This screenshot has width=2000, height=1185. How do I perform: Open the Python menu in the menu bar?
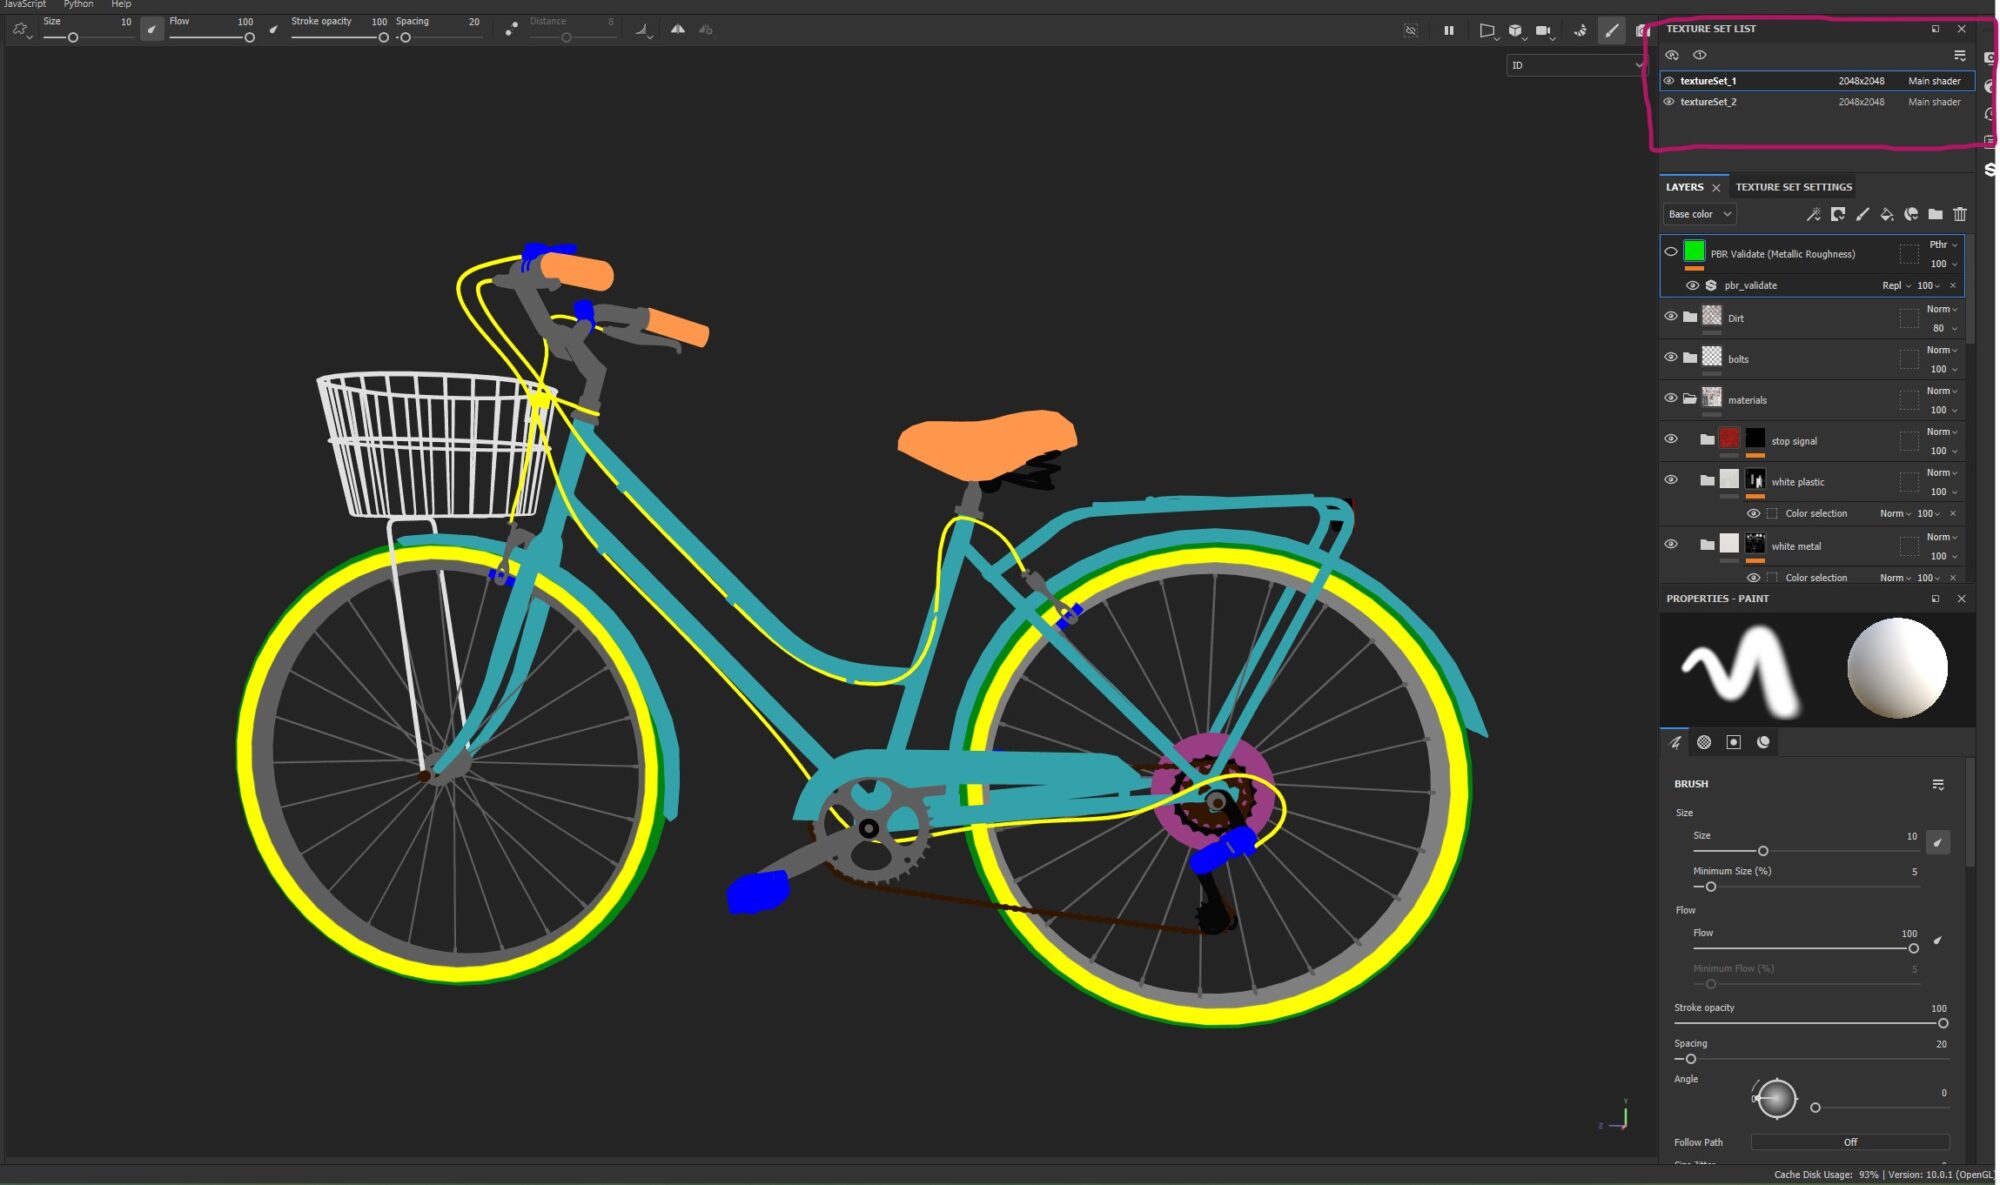pyautogui.click(x=78, y=4)
